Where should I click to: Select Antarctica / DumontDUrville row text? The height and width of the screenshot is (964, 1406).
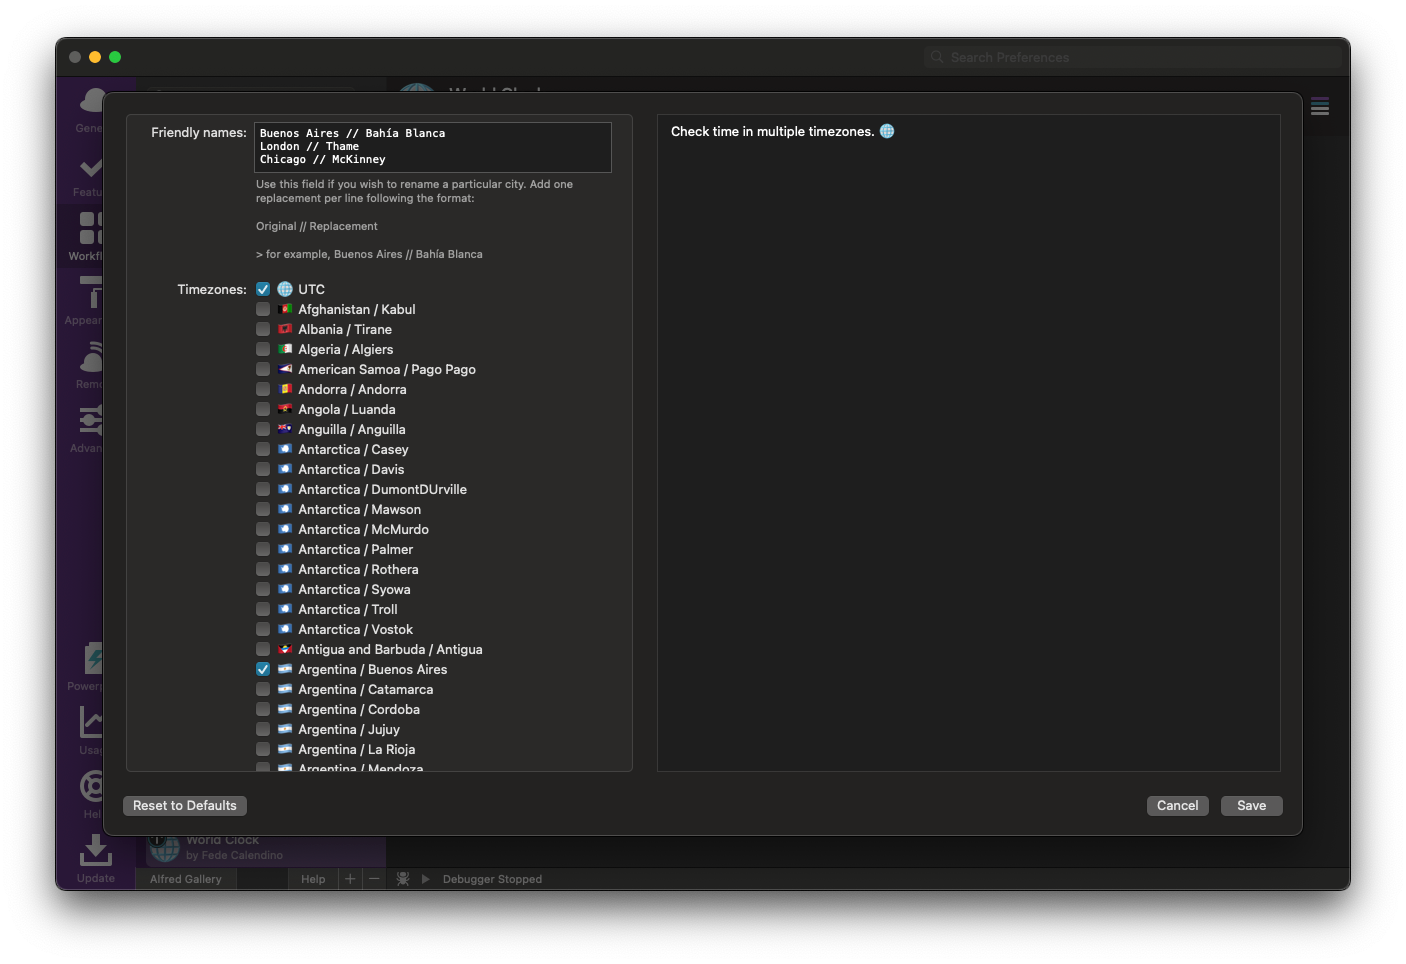tap(382, 489)
